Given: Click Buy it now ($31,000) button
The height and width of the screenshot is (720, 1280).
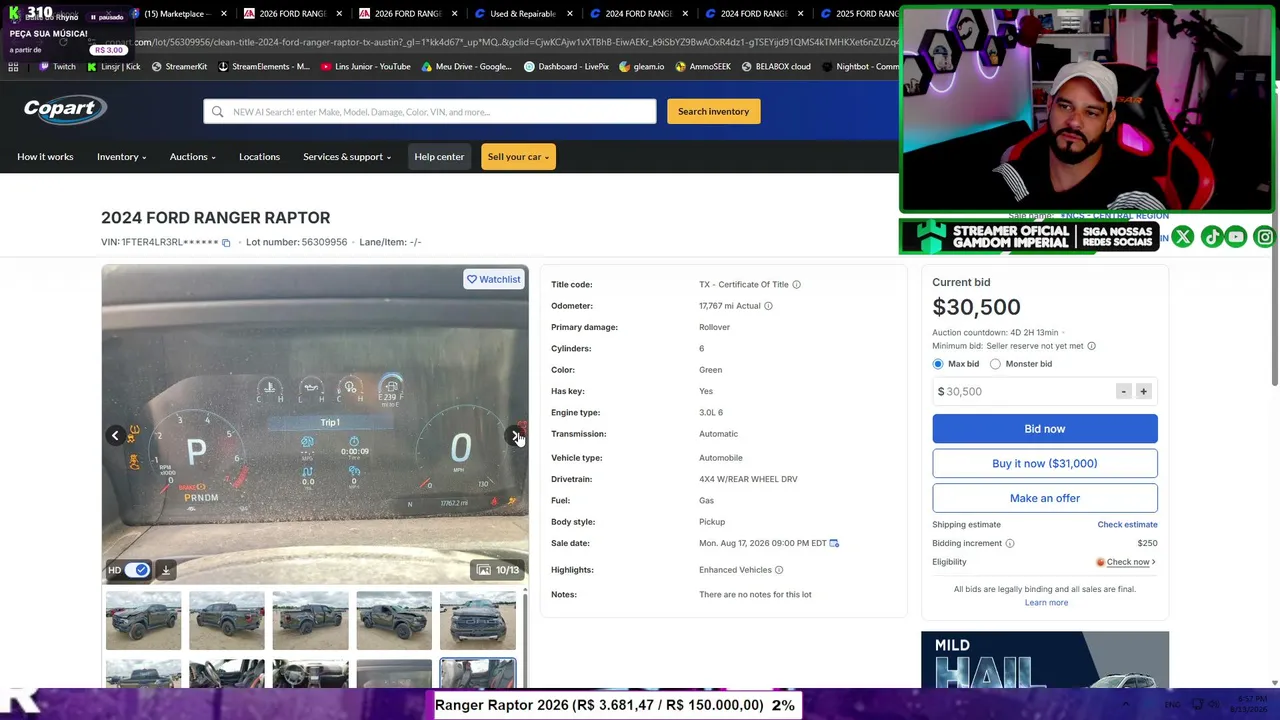Looking at the screenshot, I should click(1045, 464).
